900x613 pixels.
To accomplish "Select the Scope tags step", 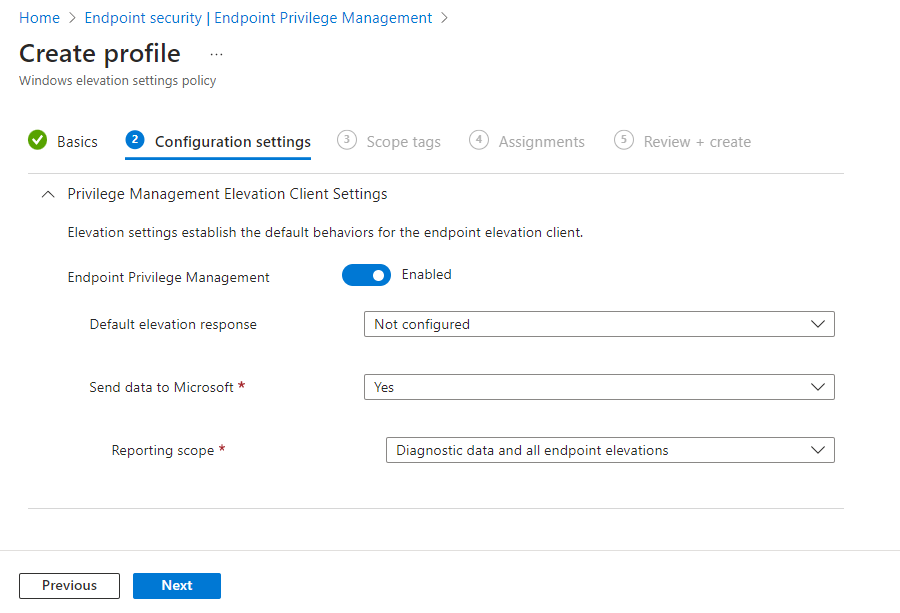I will pos(404,141).
